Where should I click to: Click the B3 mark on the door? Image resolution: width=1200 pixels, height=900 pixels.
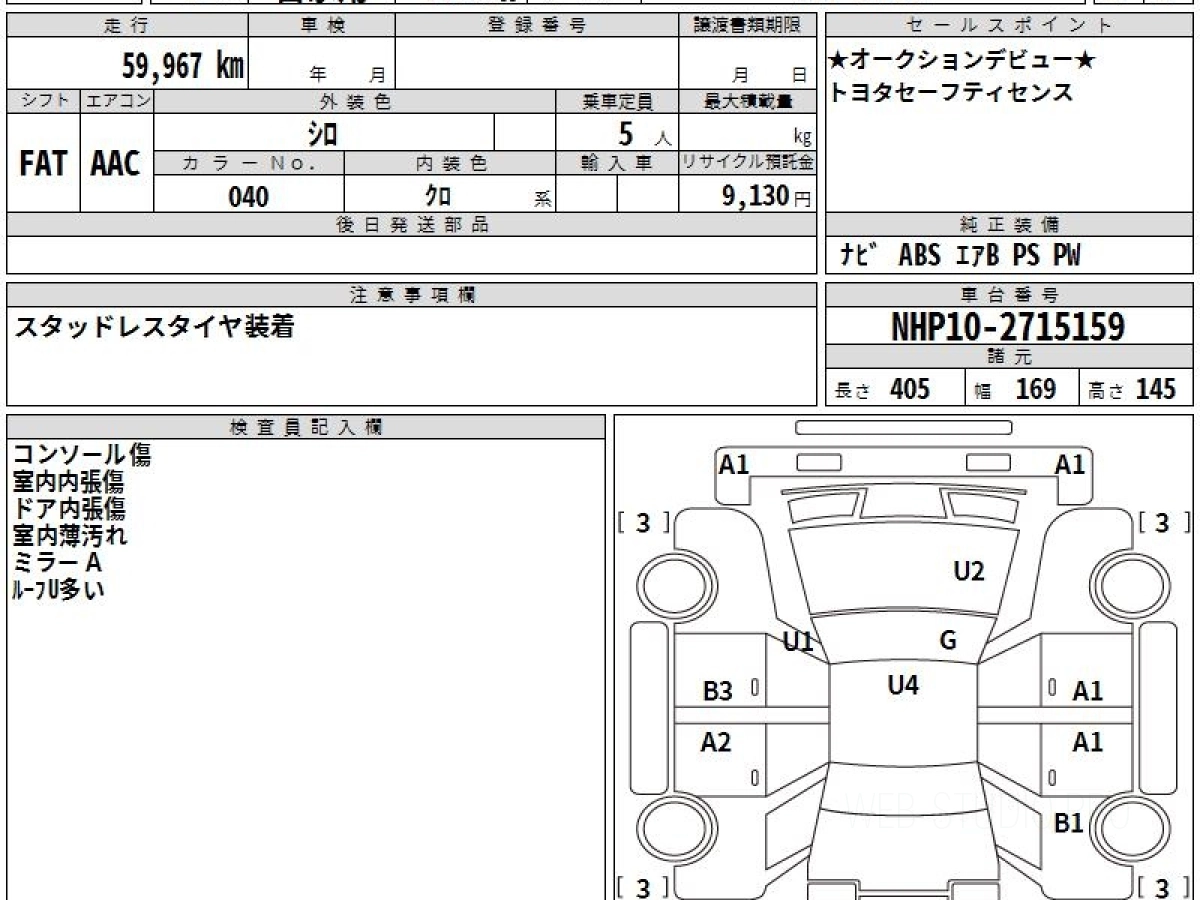tap(718, 691)
